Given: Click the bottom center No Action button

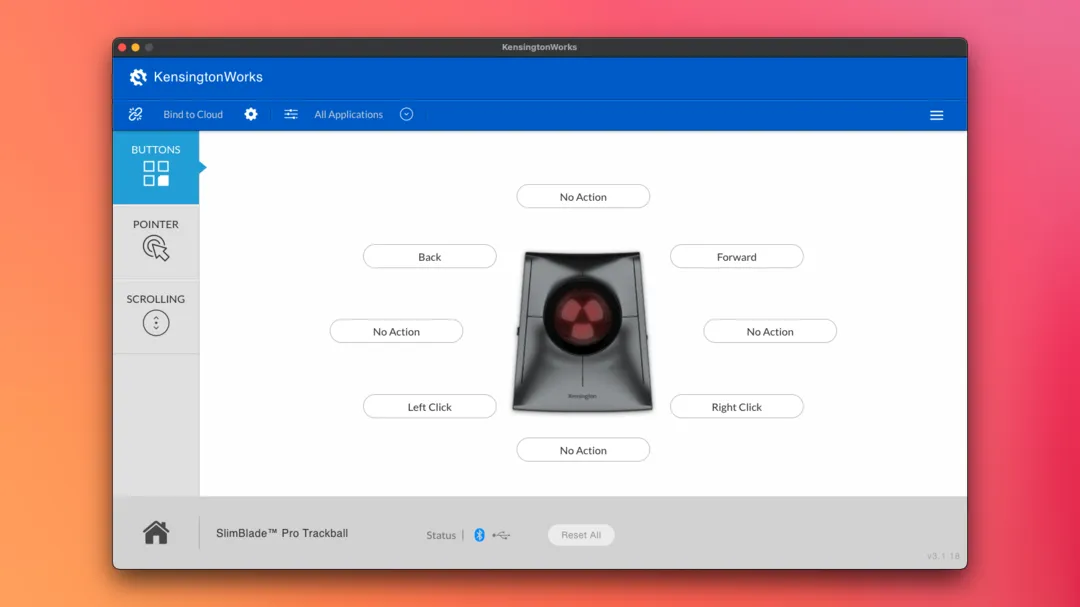Looking at the screenshot, I should coord(583,450).
